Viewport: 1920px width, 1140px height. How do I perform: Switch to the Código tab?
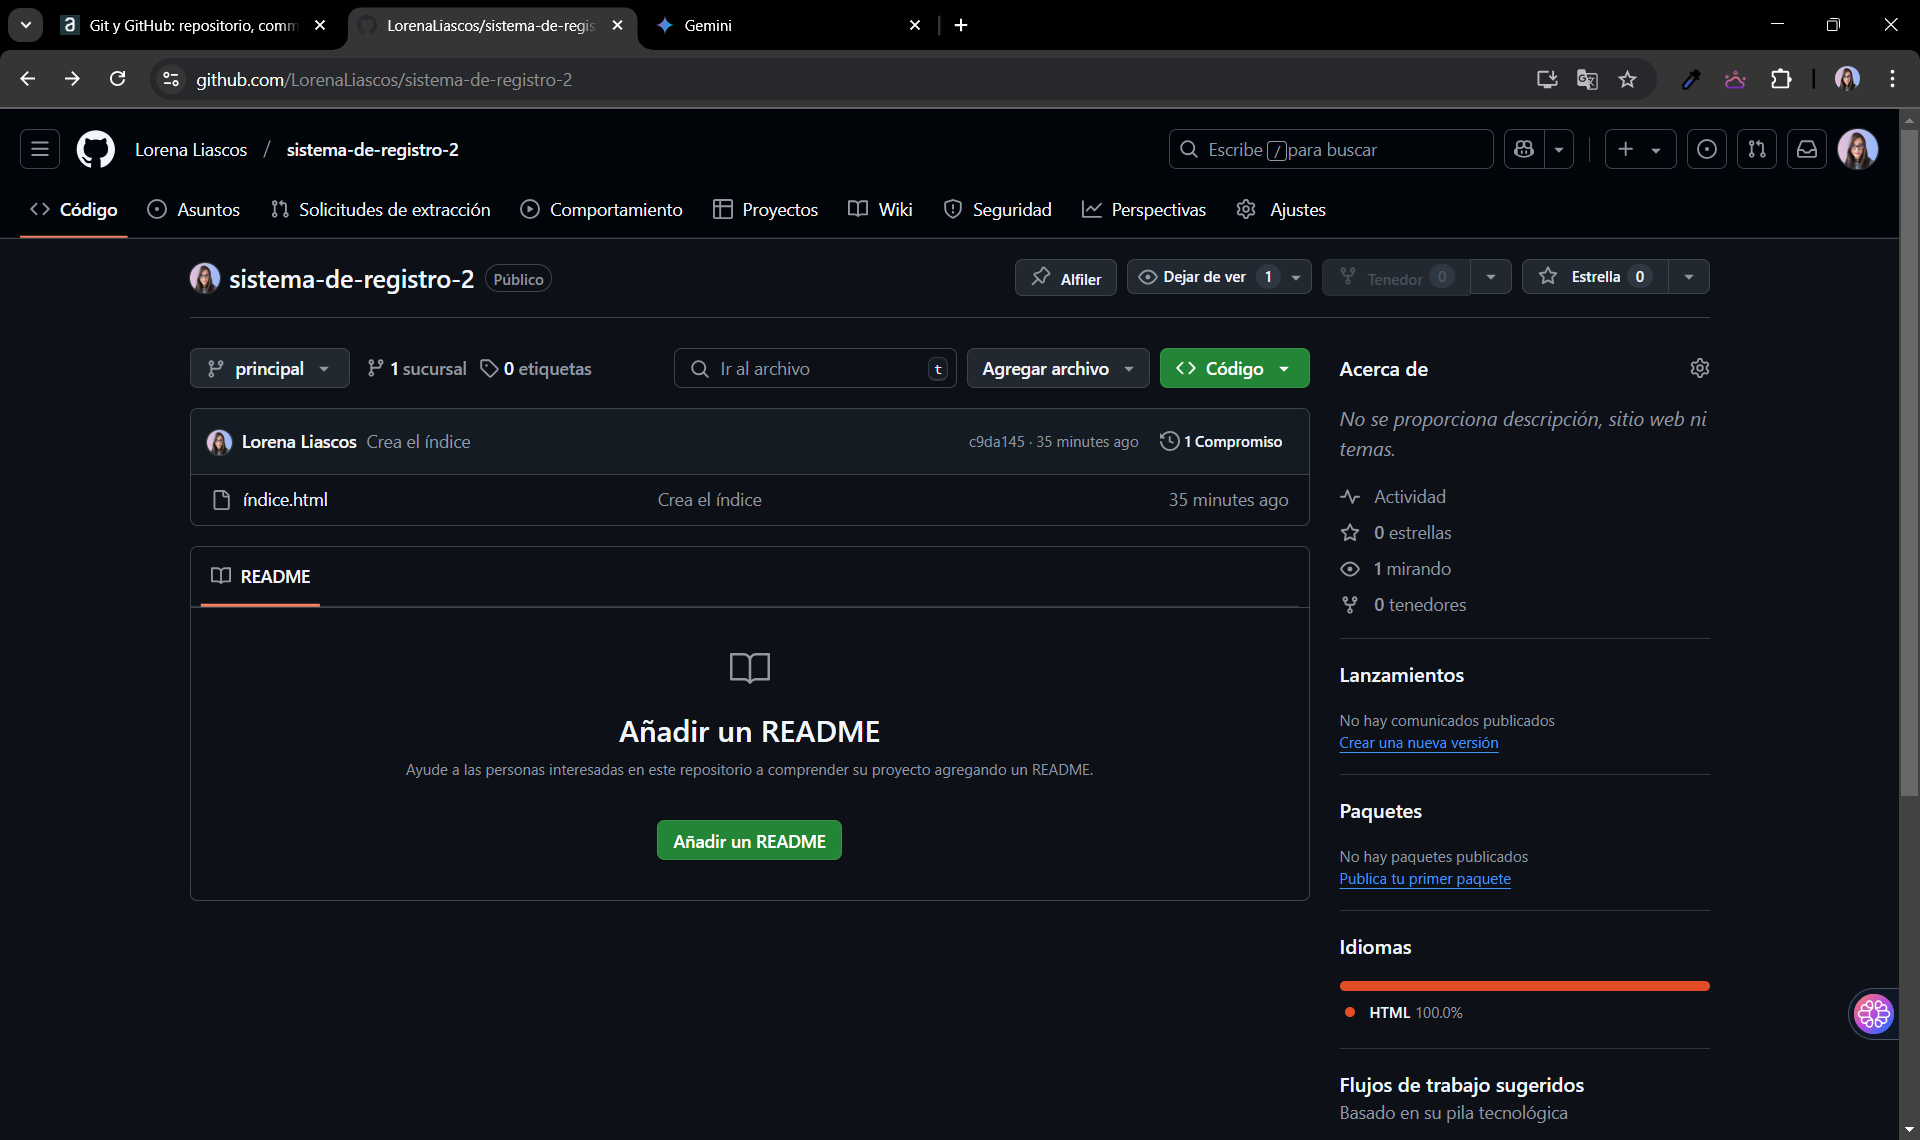(x=74, y=209)
